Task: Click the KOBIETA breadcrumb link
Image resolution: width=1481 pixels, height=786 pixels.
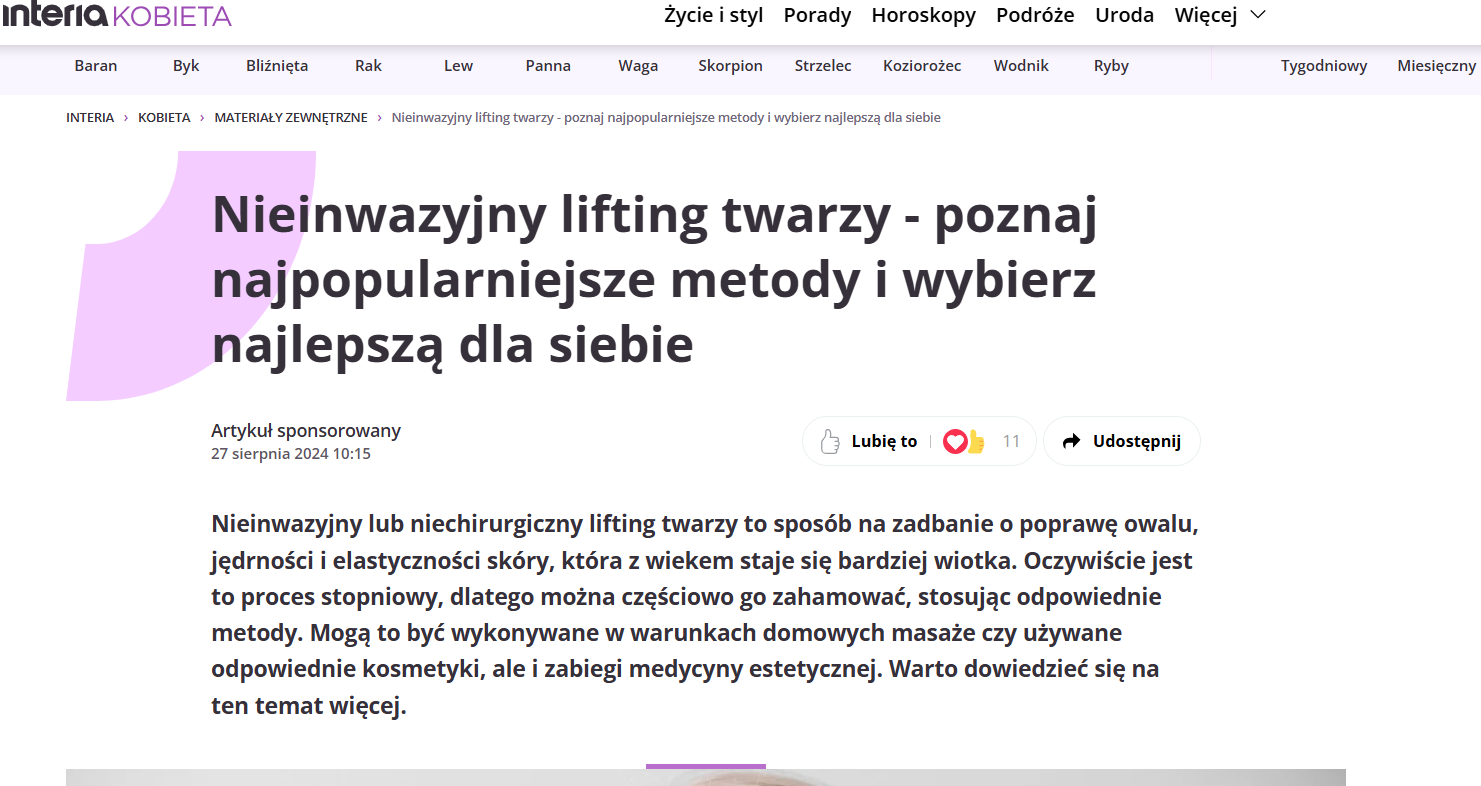Action: pyautogui.click(x=164, y=118)
